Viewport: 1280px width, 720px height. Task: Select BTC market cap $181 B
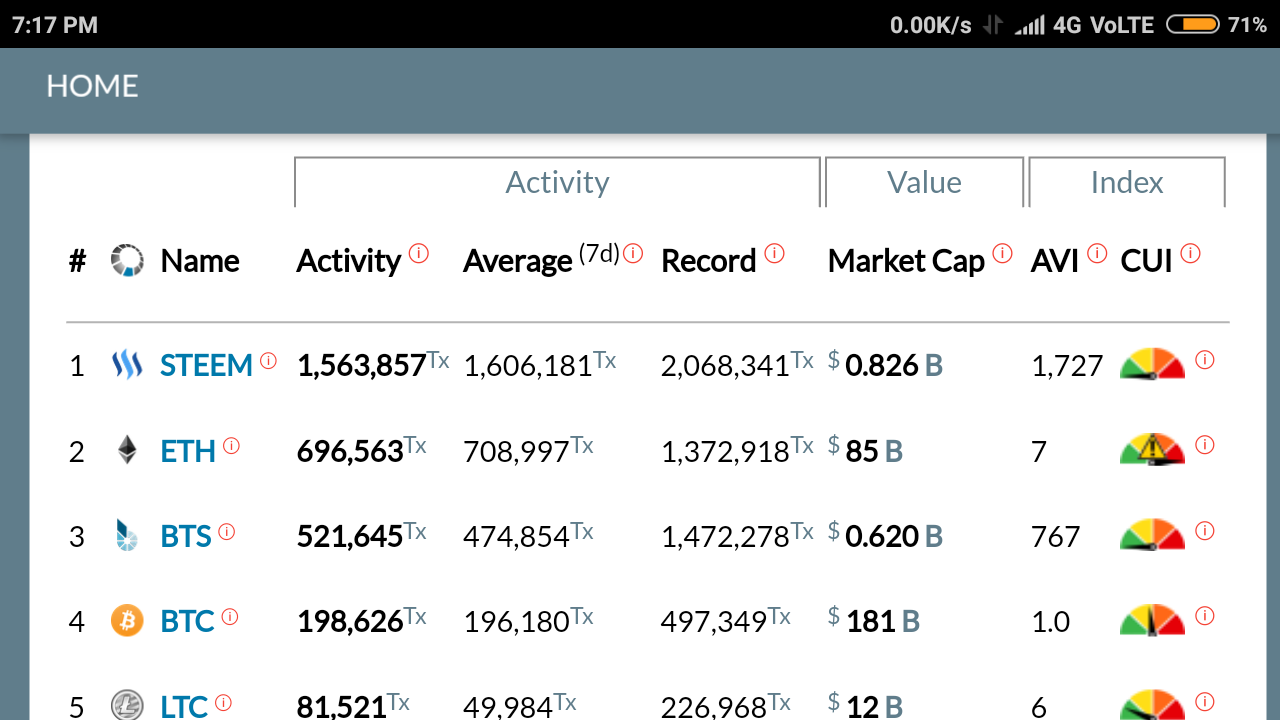pyautogui.click(x=874, y=621)
